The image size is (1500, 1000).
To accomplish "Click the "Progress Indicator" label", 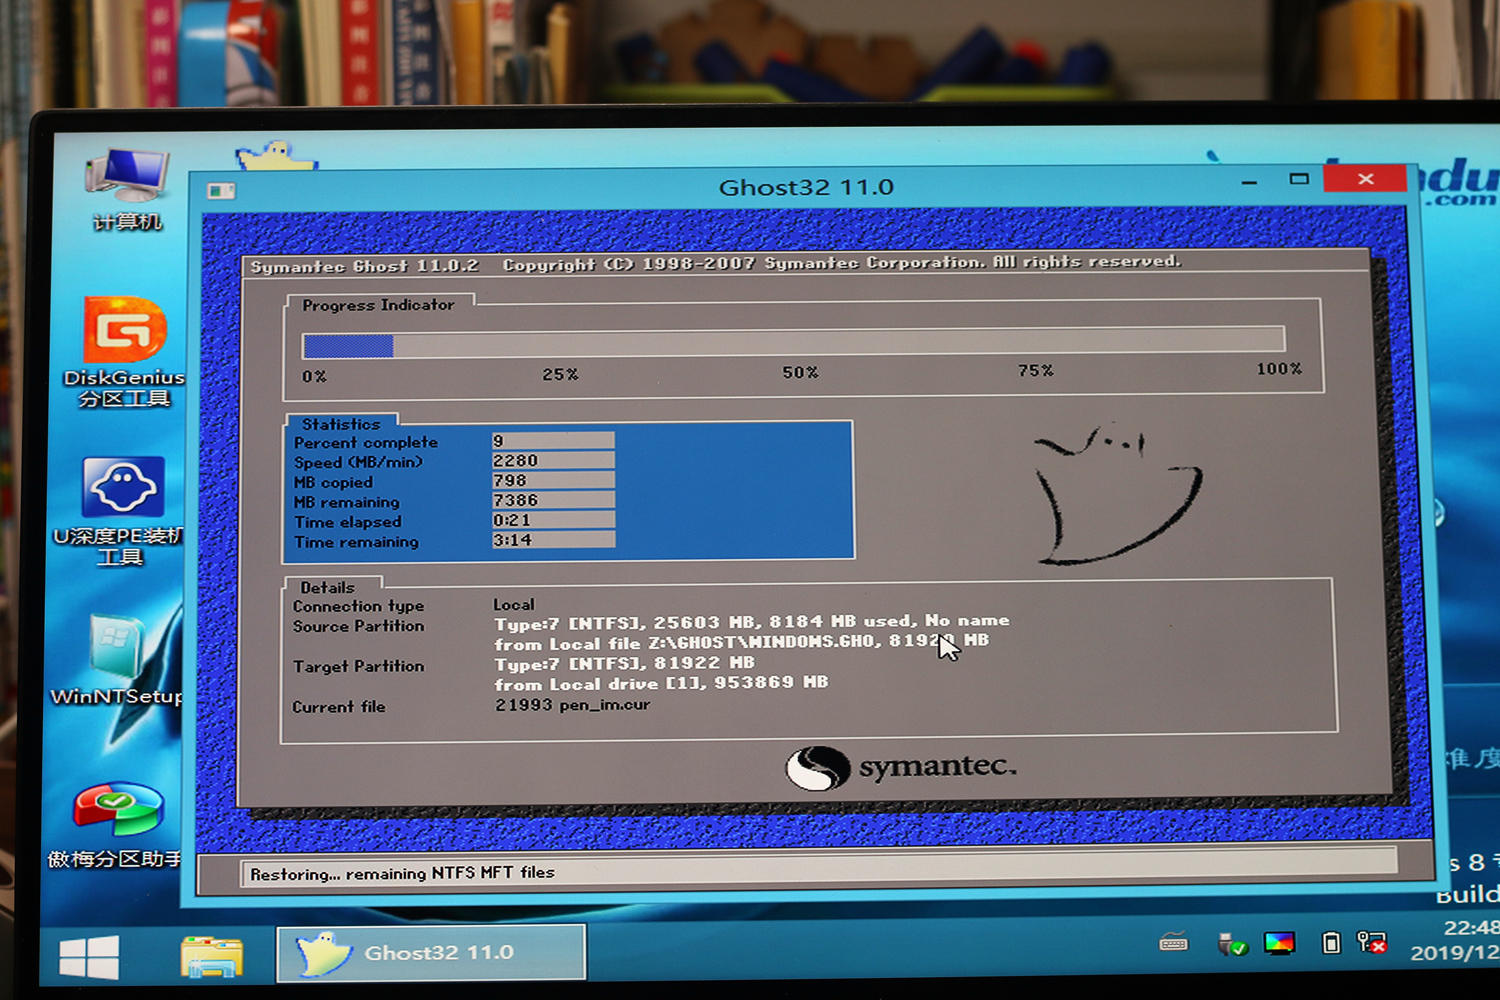I will pos(378,305).
